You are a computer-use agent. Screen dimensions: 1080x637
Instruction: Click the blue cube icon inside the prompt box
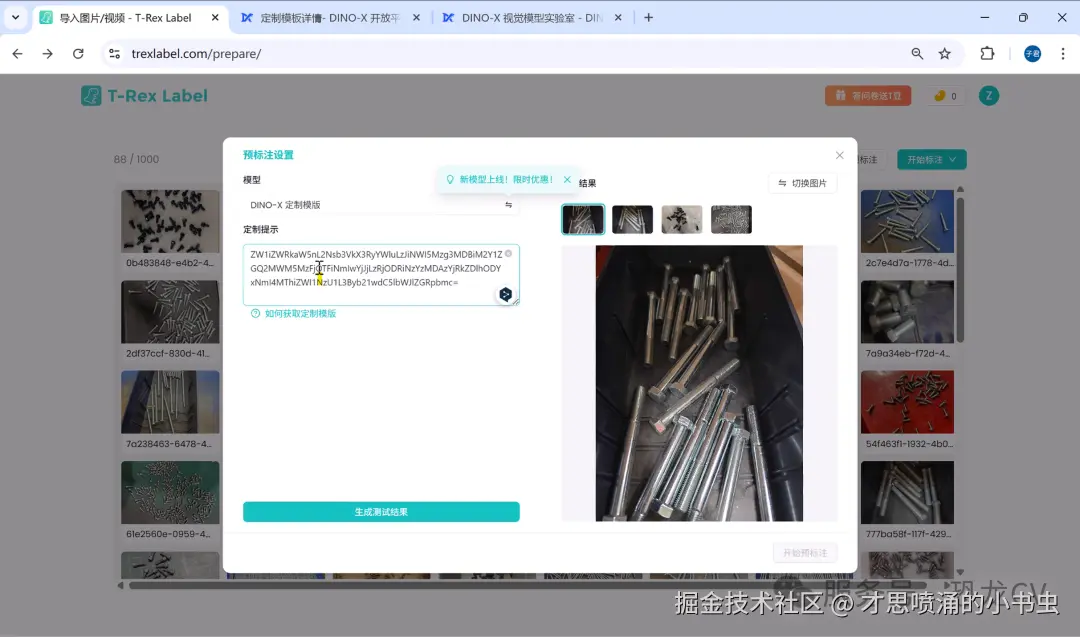[x=505, y=294]
